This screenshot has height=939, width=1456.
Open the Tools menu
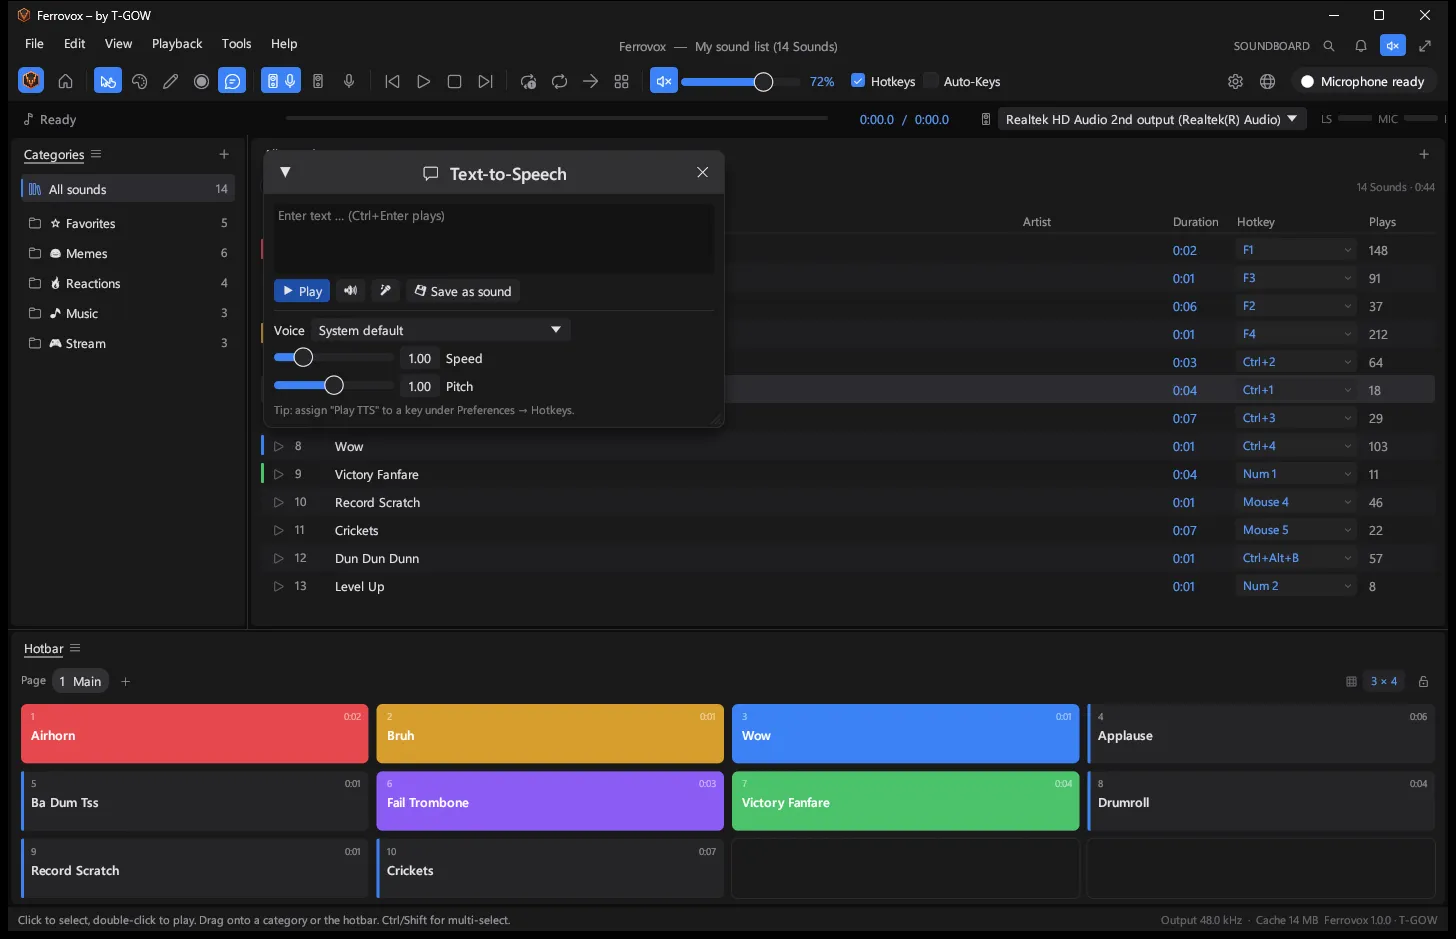236,44
